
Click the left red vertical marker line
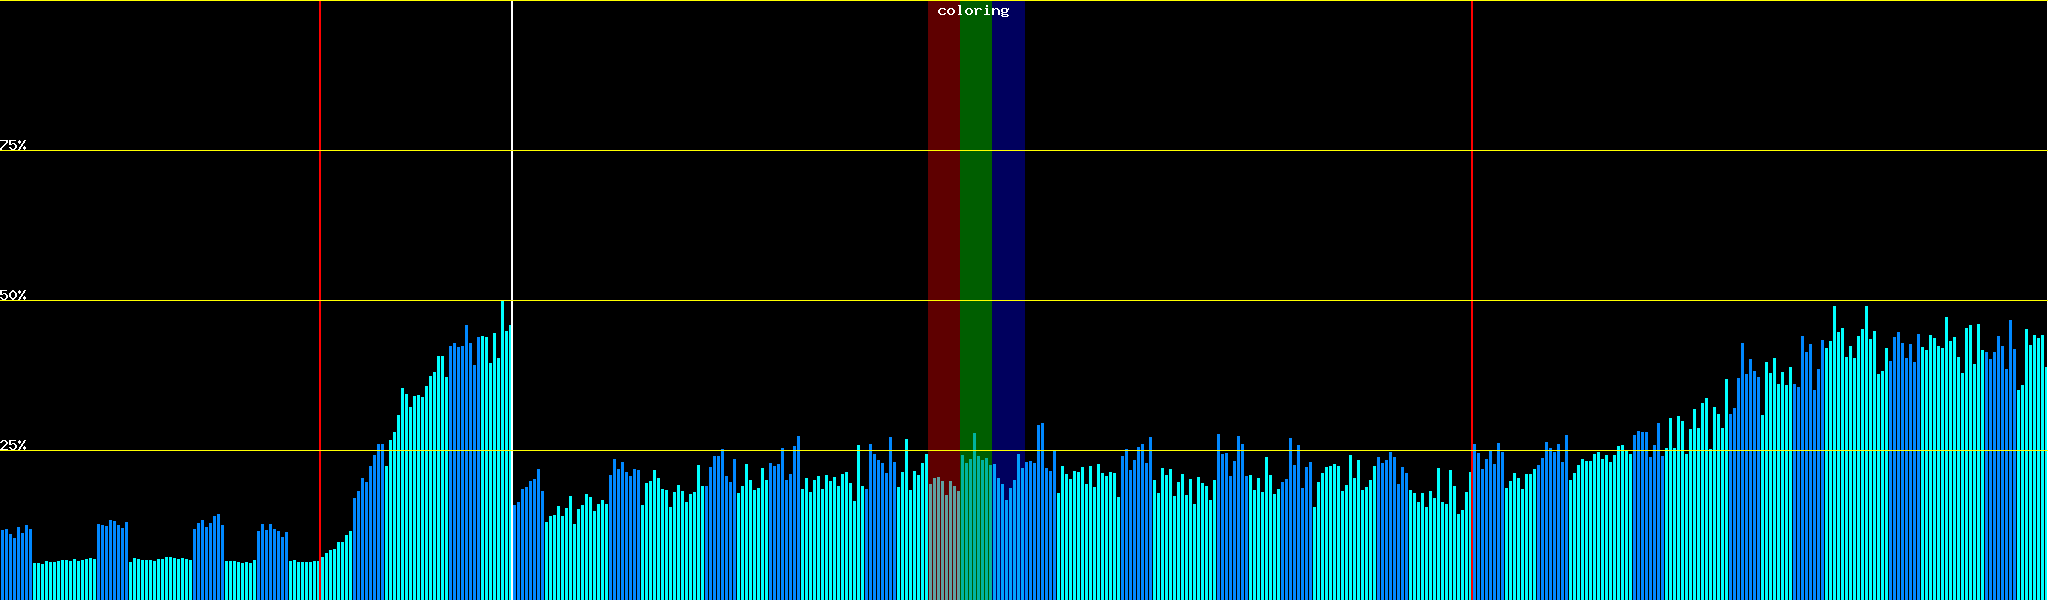[320, 200]
